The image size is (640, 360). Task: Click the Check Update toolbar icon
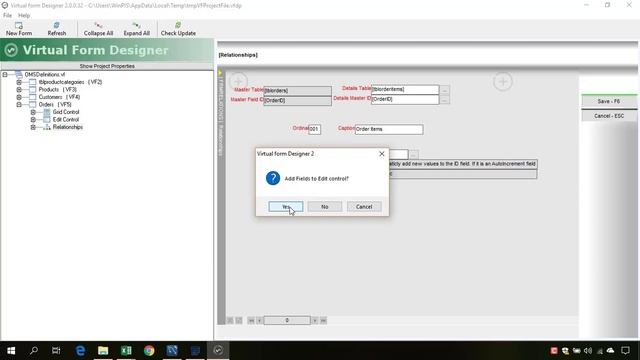point(178,25)
